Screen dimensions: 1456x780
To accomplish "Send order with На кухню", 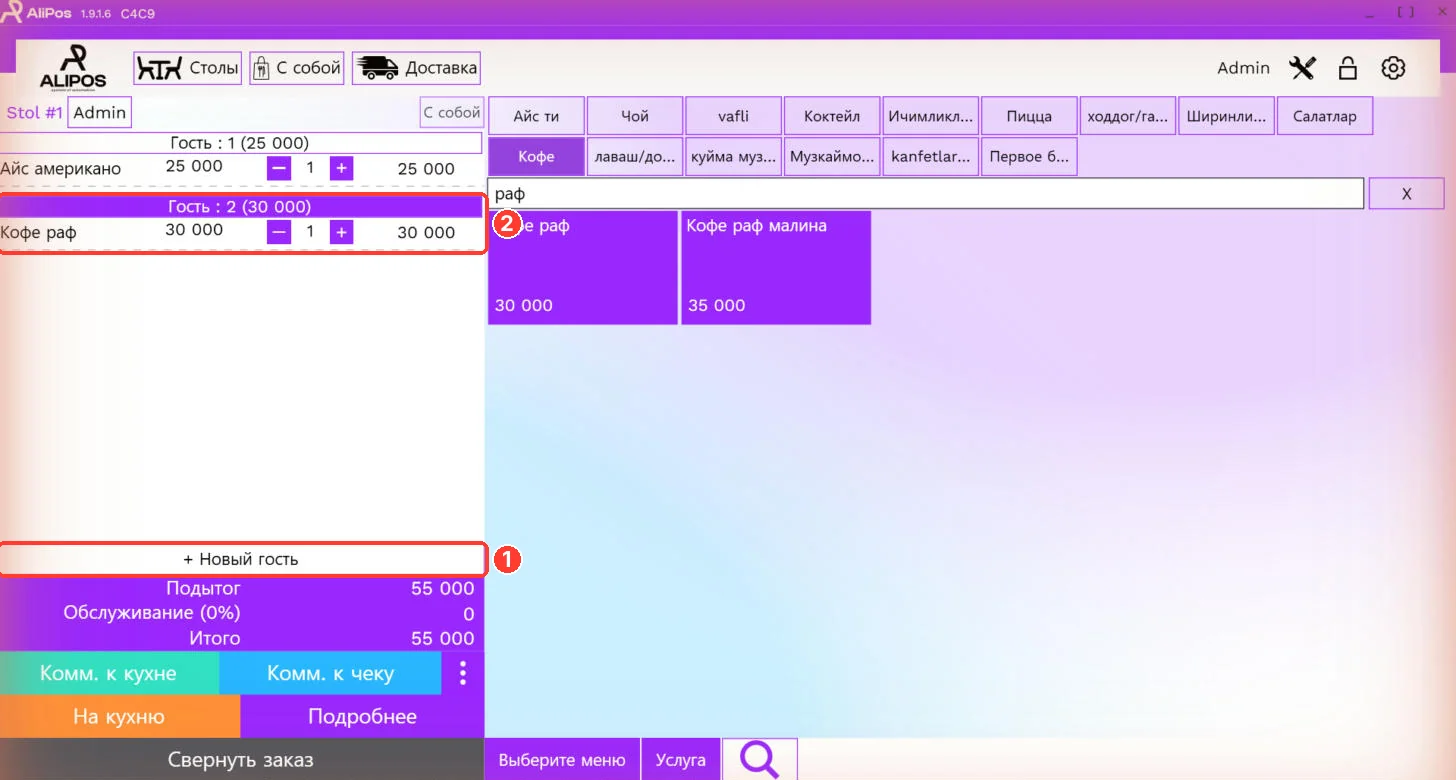I will [120, 716].
